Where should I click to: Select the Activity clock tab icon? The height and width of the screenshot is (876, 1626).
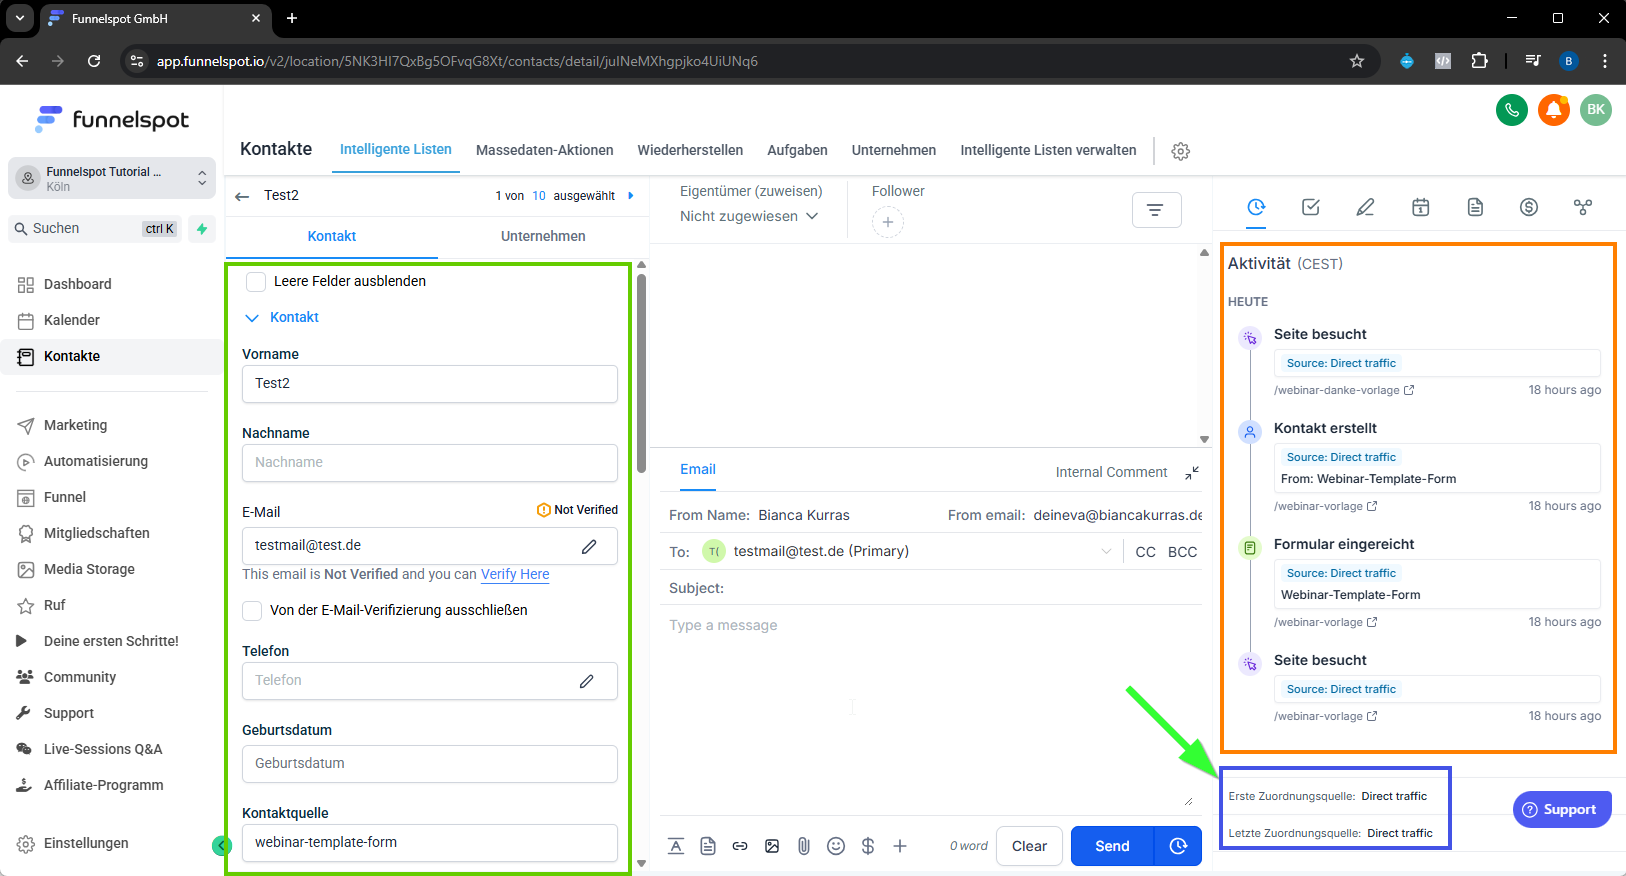pyautogui.click(x=1256, y=207)
